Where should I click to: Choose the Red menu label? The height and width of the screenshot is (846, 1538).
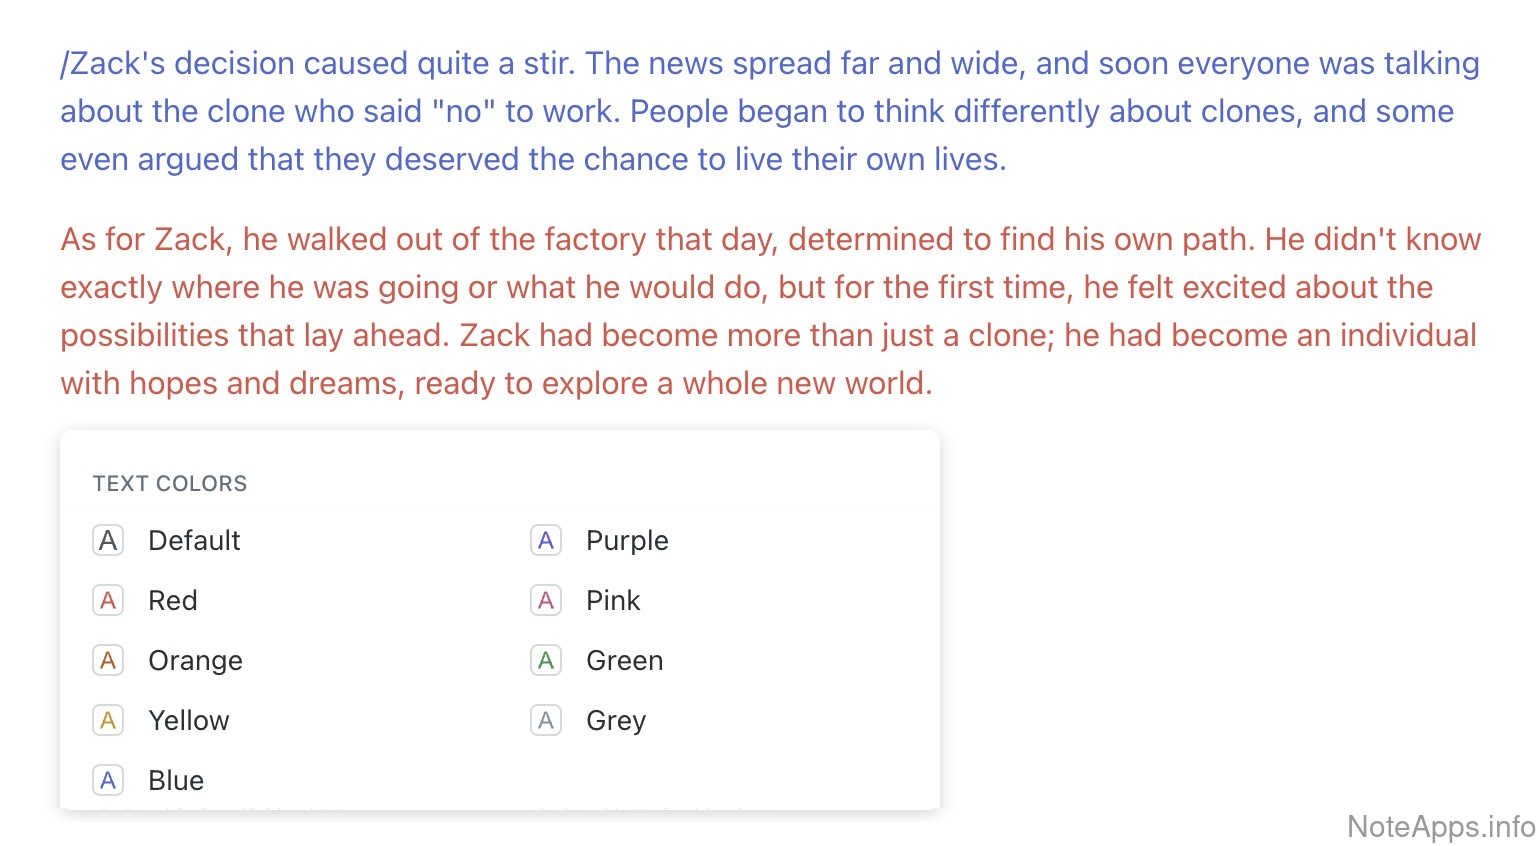pyautogui.click(x=173, y=601)
